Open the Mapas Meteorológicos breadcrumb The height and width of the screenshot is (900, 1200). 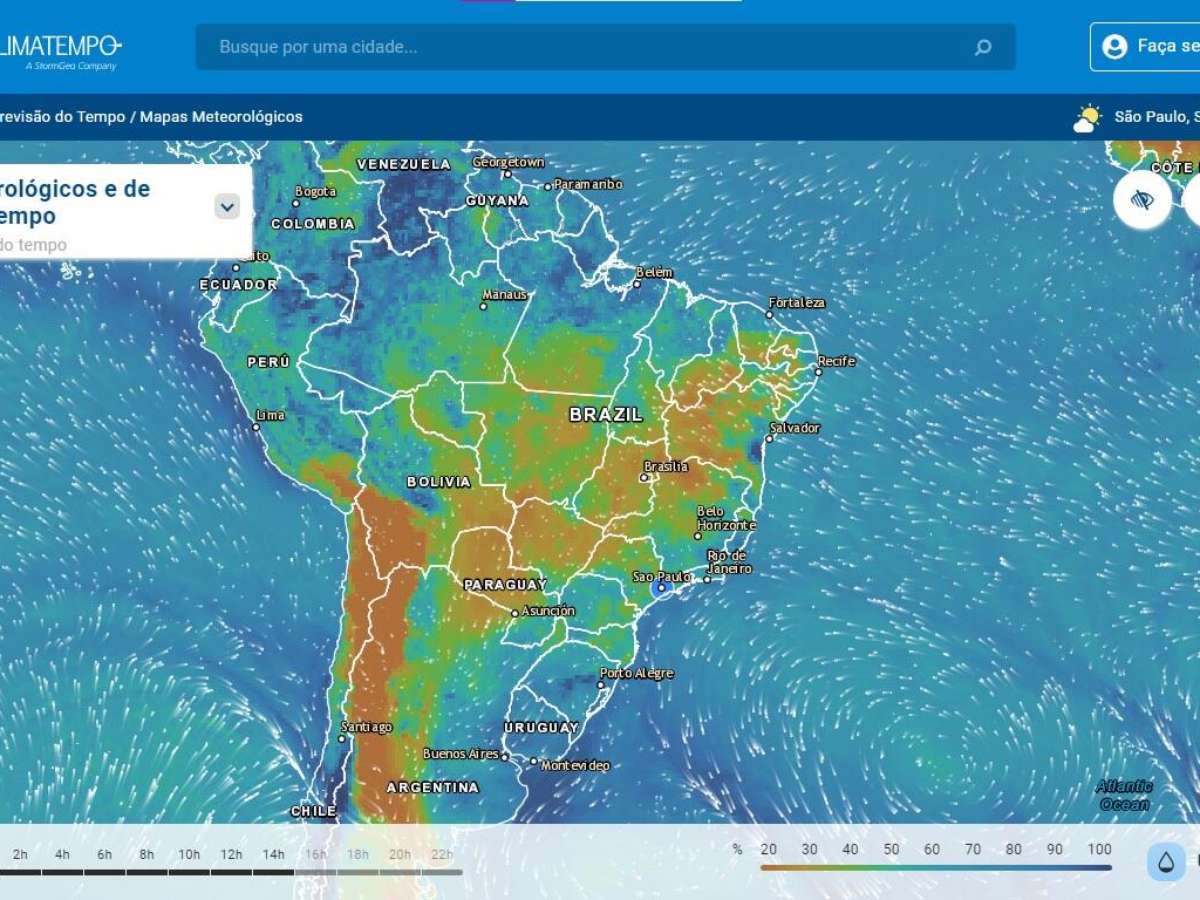tap(221, 117)
